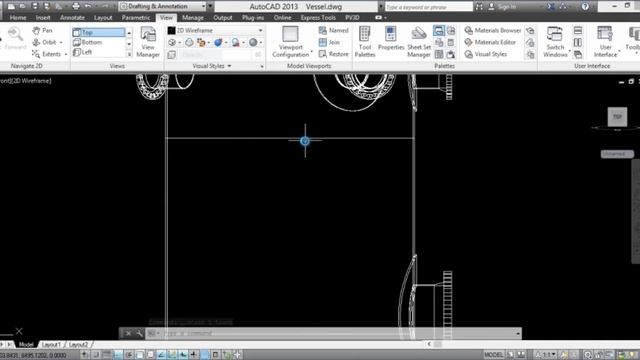Switch to the Layout2 tab

coord(78,345)
